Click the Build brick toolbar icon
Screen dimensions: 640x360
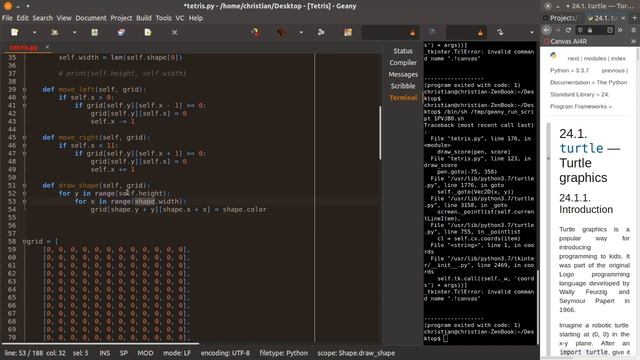[281, 32]
